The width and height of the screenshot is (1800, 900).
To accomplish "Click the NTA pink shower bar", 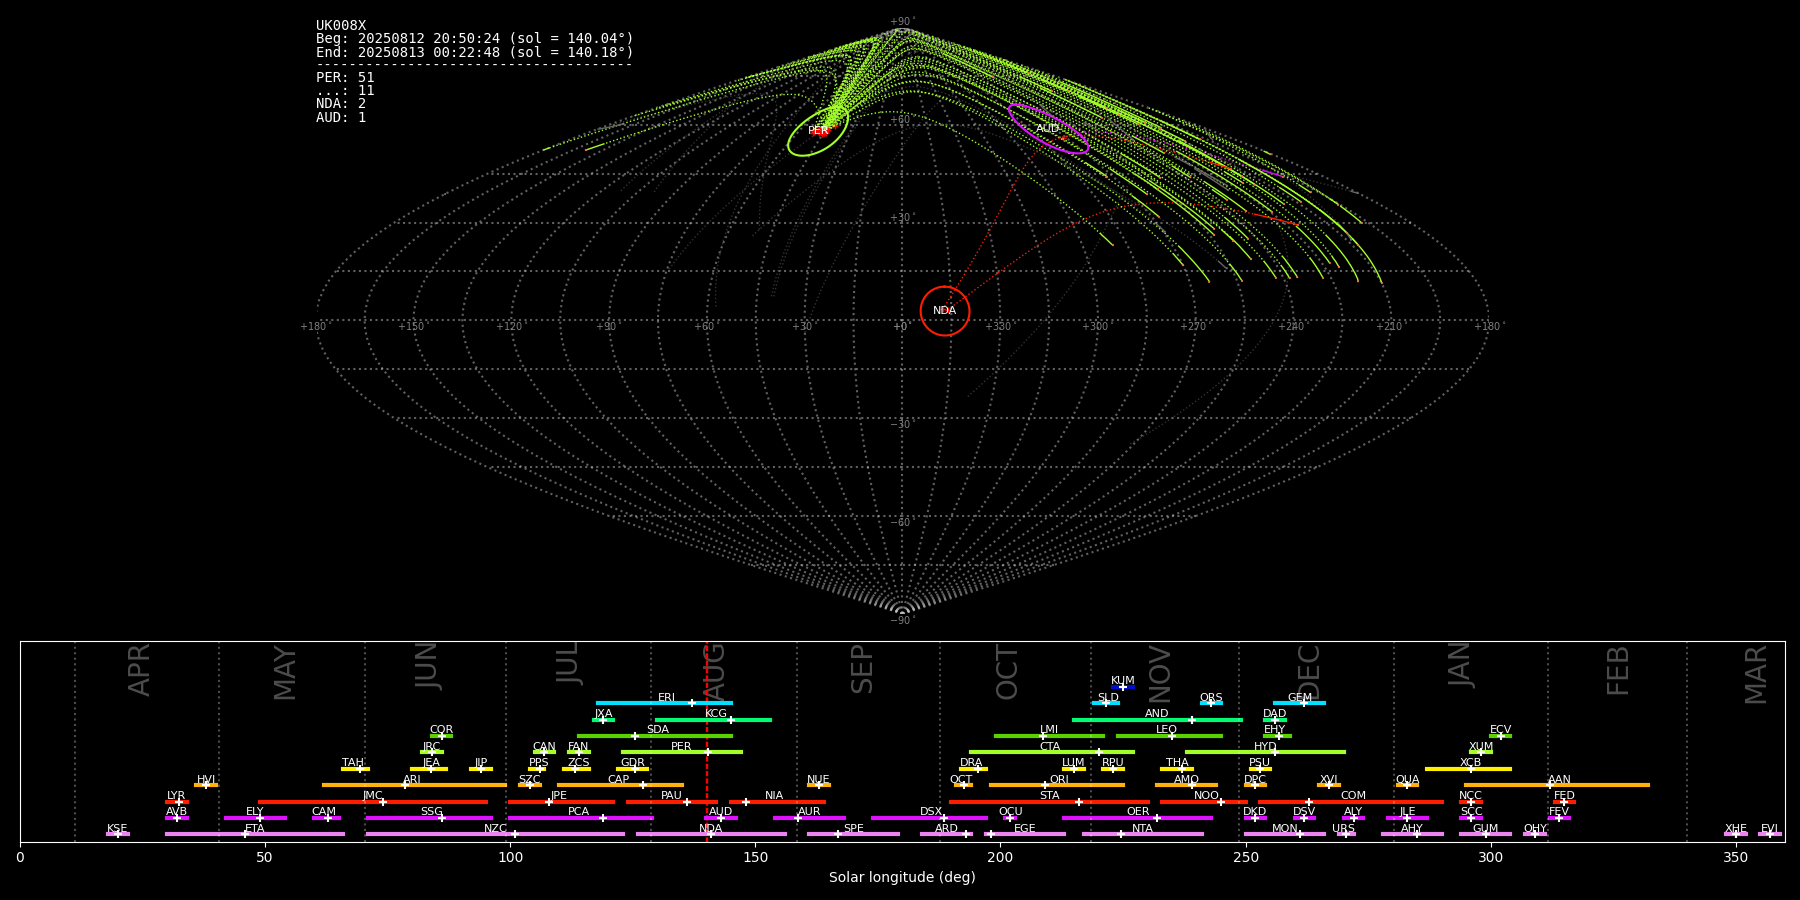I will point(1143,834).
